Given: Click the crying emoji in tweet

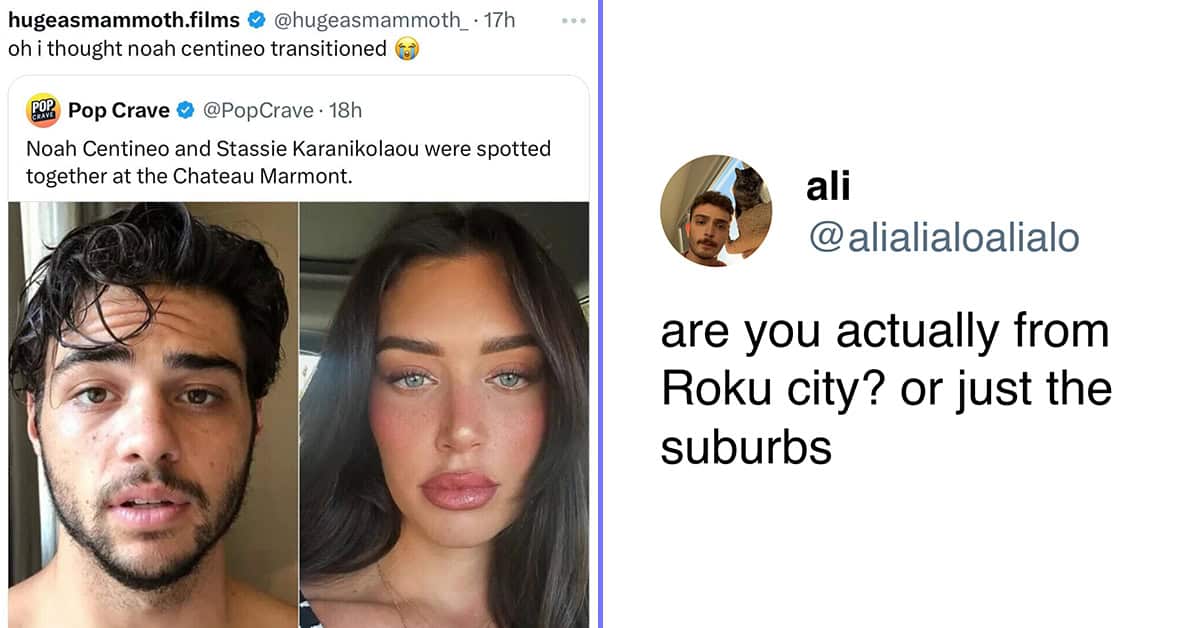Looking at the screenshot, I should [x=406, y=48].
